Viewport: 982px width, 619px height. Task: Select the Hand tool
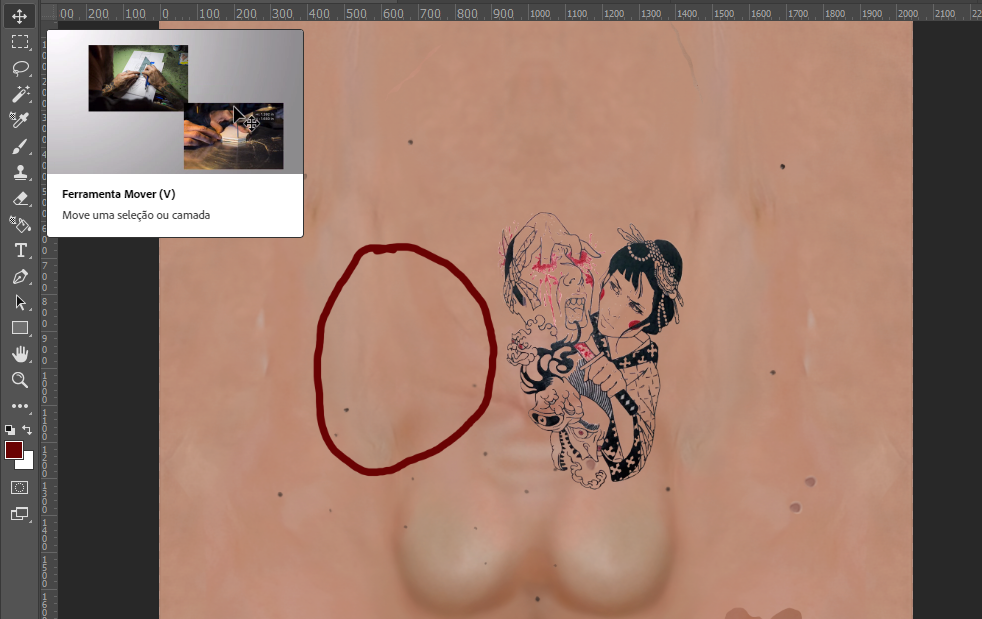(x=20, y=354)
